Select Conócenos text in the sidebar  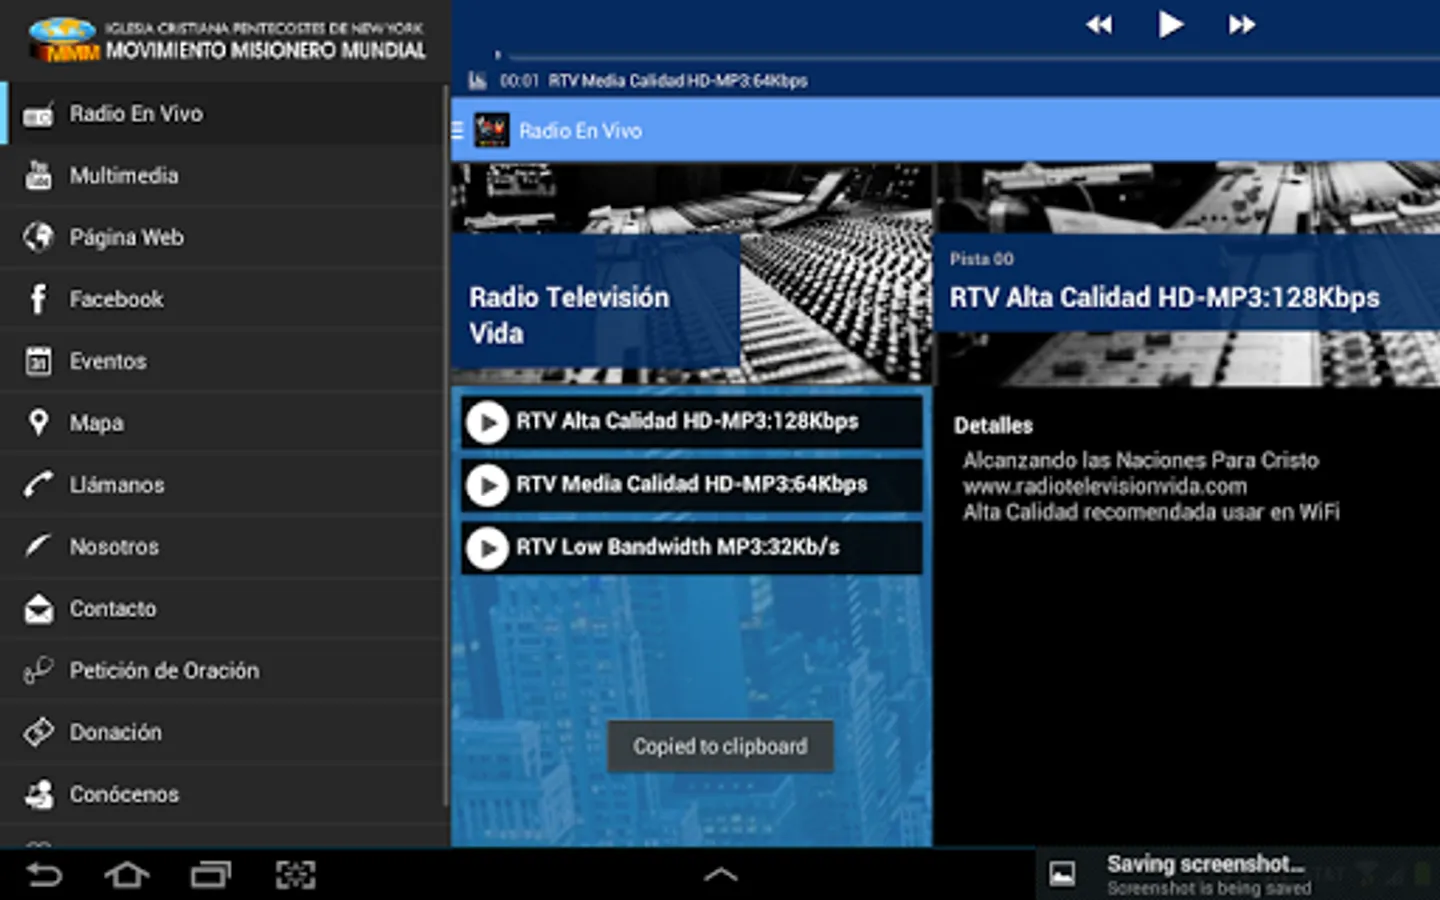point(124,795)
